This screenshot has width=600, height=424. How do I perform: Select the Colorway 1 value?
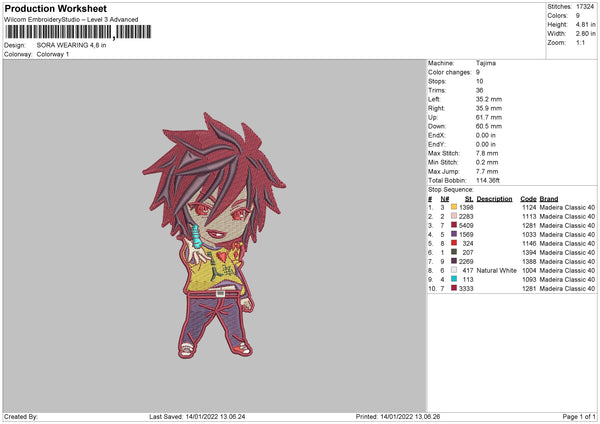pos(53,54)
